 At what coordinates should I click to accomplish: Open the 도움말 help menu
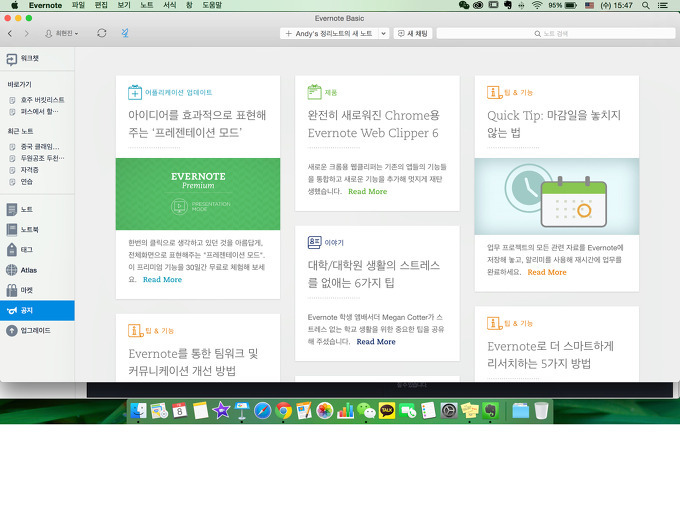pos(212,5)
